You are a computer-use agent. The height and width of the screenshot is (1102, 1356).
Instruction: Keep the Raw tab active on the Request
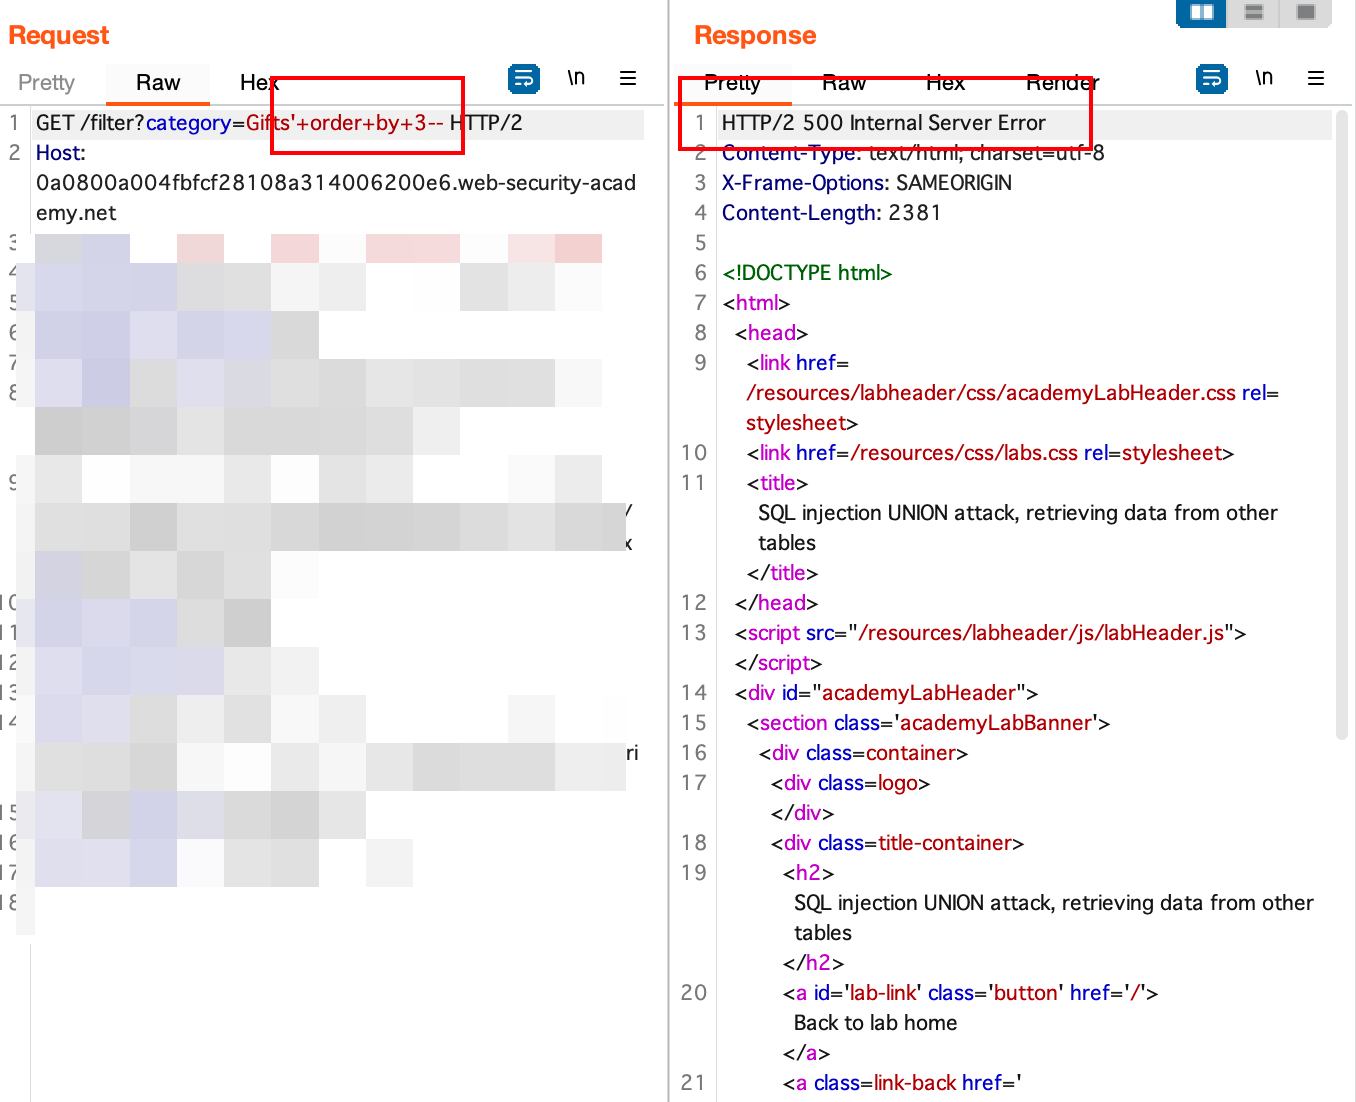157,82
